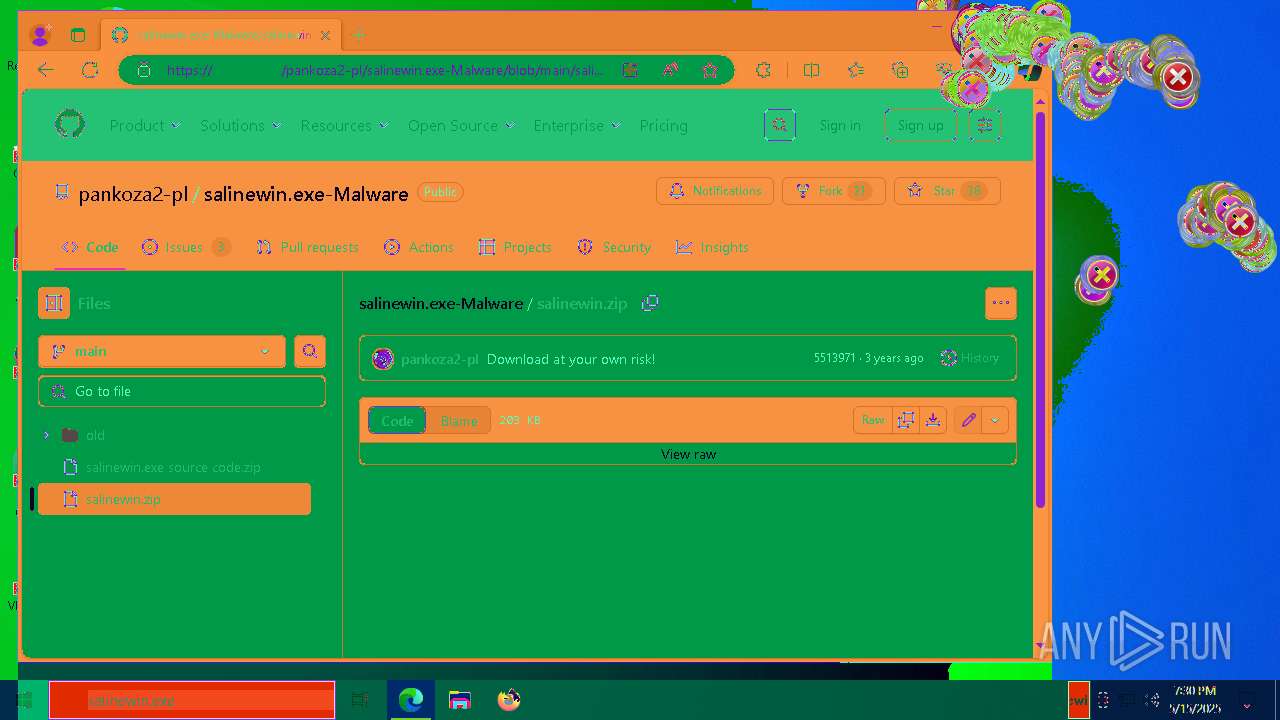Expand the Solutions menu
This screenshot has width=1280, height=720.
[241, 126]
